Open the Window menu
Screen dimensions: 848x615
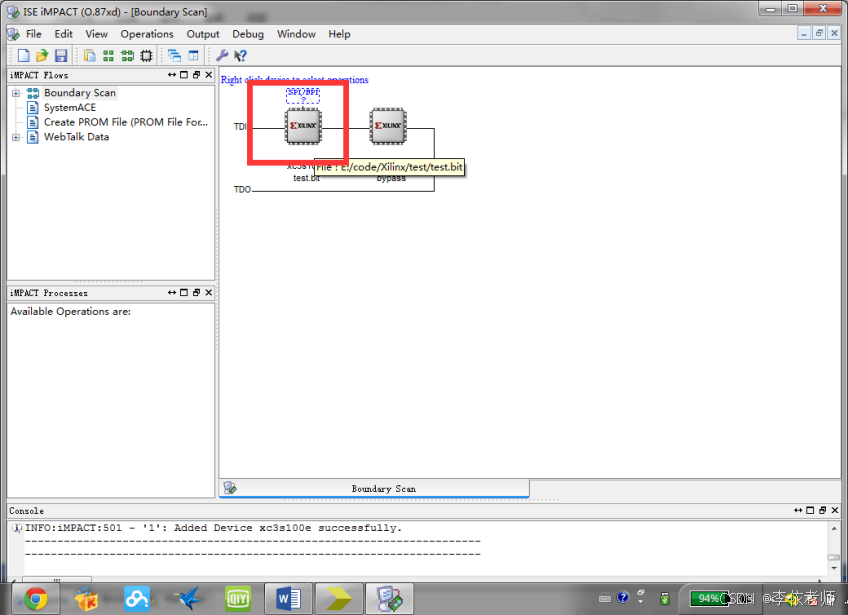[296, 34]
